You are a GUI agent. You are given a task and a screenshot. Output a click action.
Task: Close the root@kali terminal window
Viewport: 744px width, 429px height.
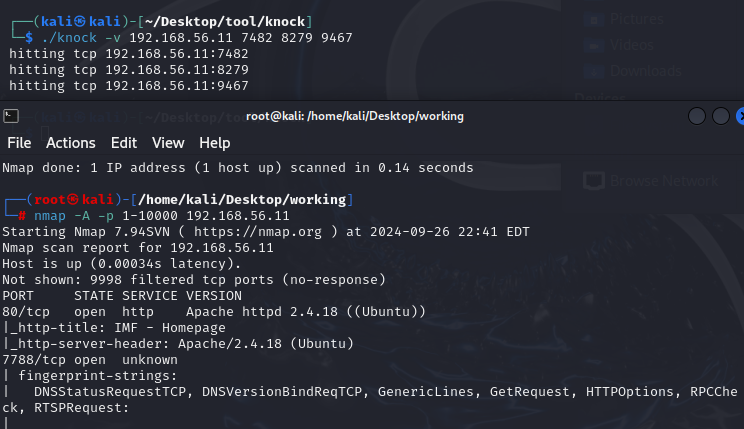(740, 116)
